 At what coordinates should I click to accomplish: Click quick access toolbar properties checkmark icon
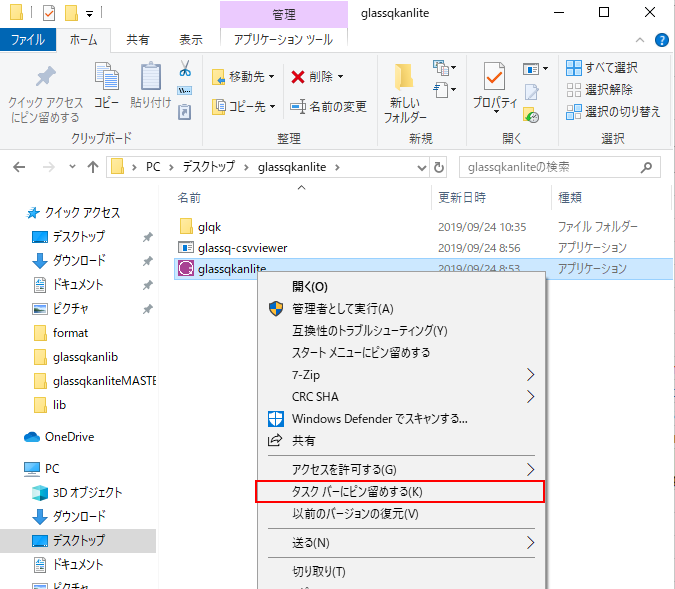tap(49, 13)
